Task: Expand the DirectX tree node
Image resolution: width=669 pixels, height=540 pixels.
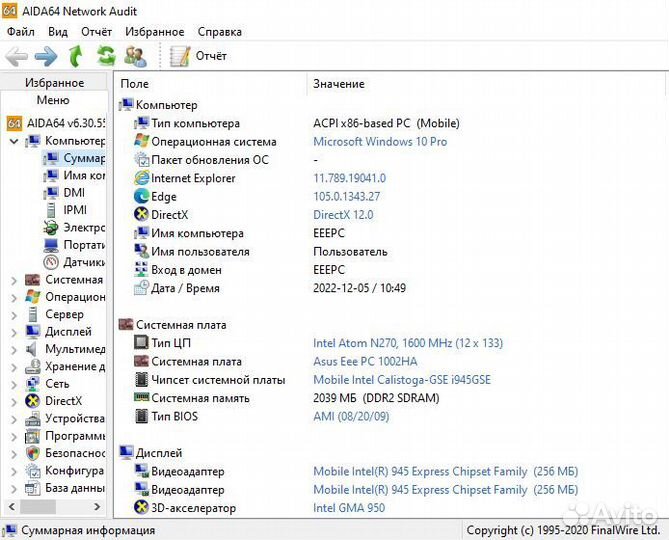Action: pos(14,402)
